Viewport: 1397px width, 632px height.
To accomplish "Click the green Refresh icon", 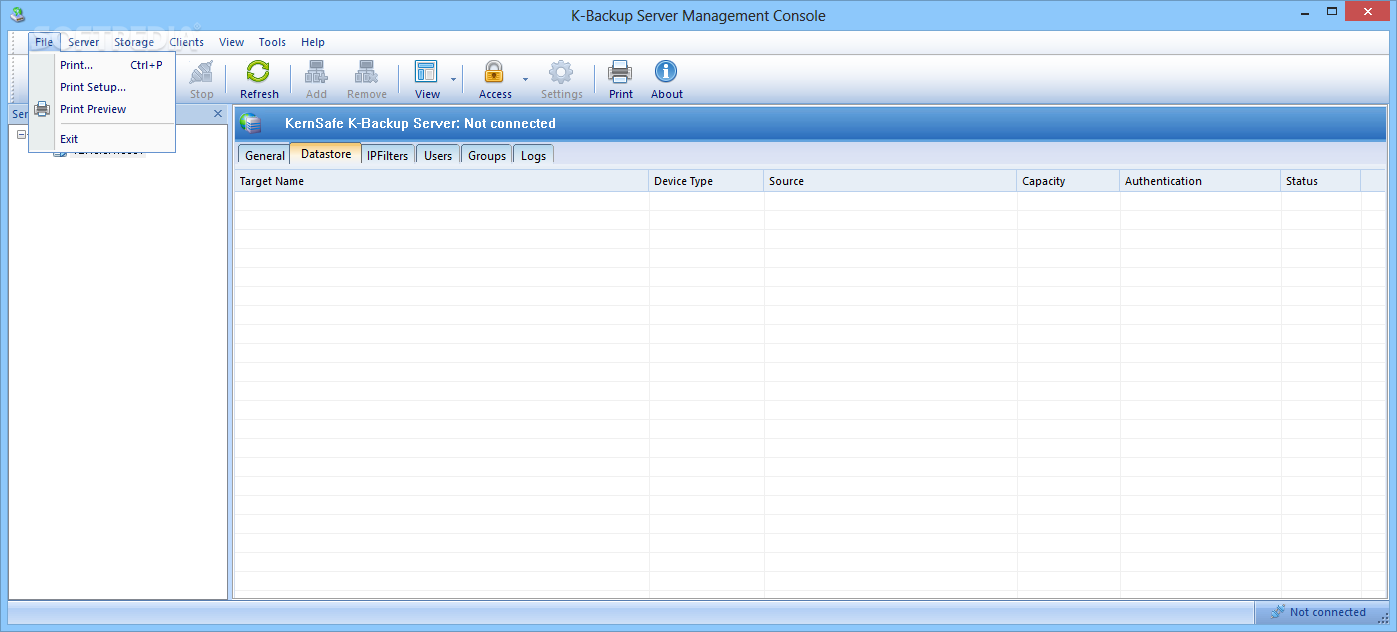I will [258, 72].
